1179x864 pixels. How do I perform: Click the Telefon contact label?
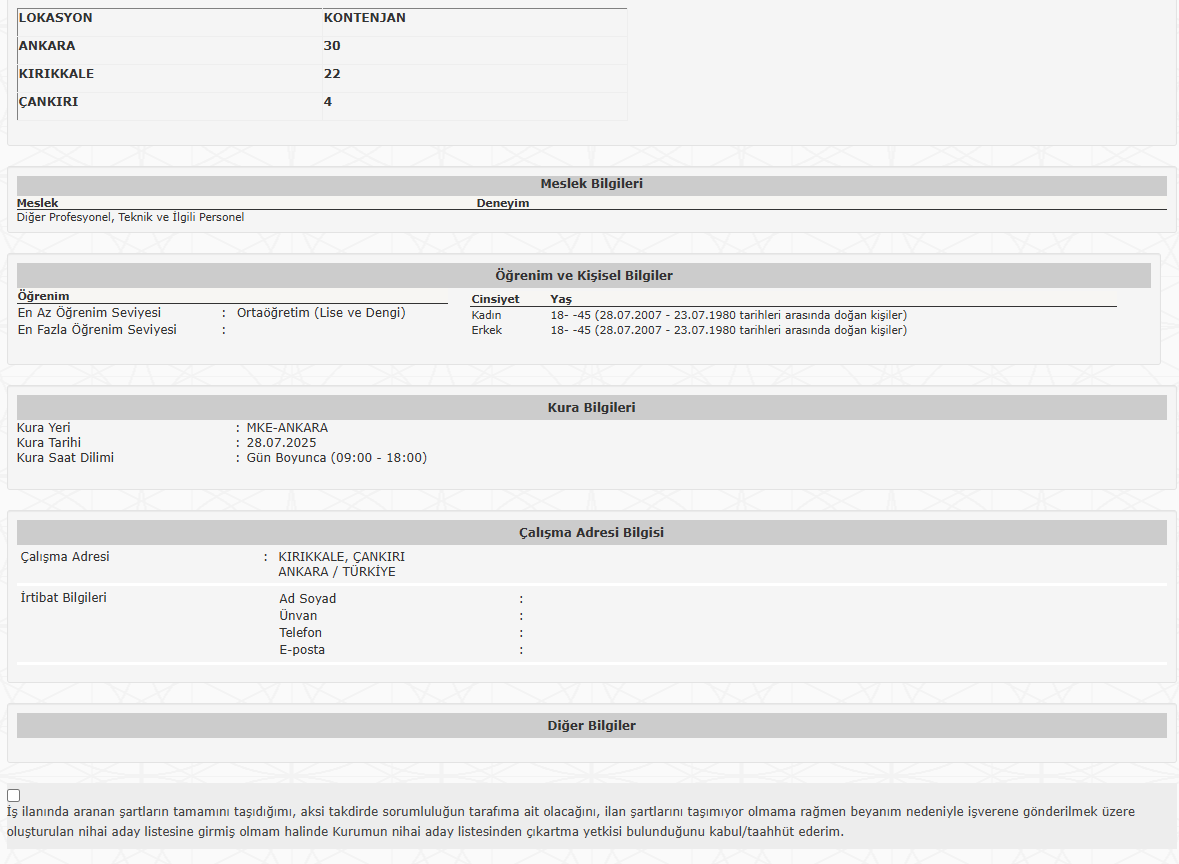pyautogui.click(x=300, y=633)
